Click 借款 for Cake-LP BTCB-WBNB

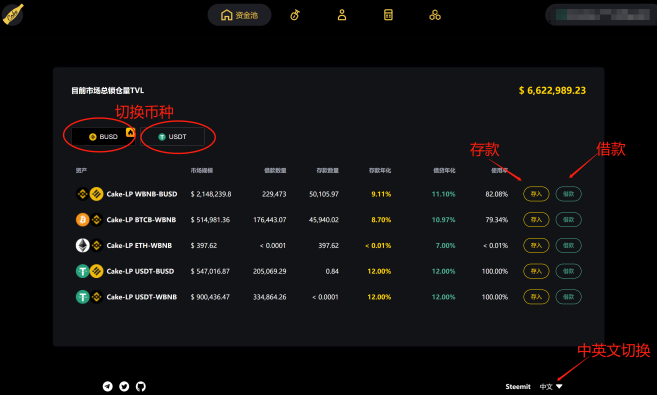coord(568,219)
